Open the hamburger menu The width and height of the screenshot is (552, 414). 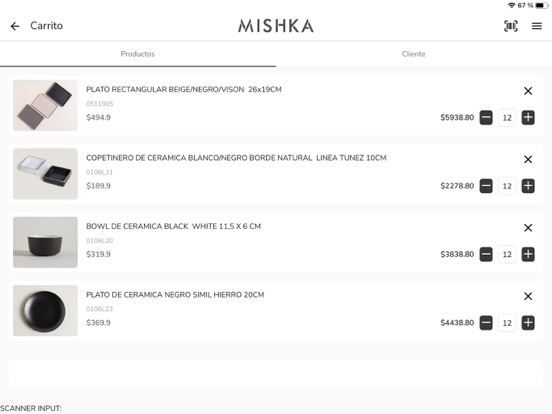point(537,26)
